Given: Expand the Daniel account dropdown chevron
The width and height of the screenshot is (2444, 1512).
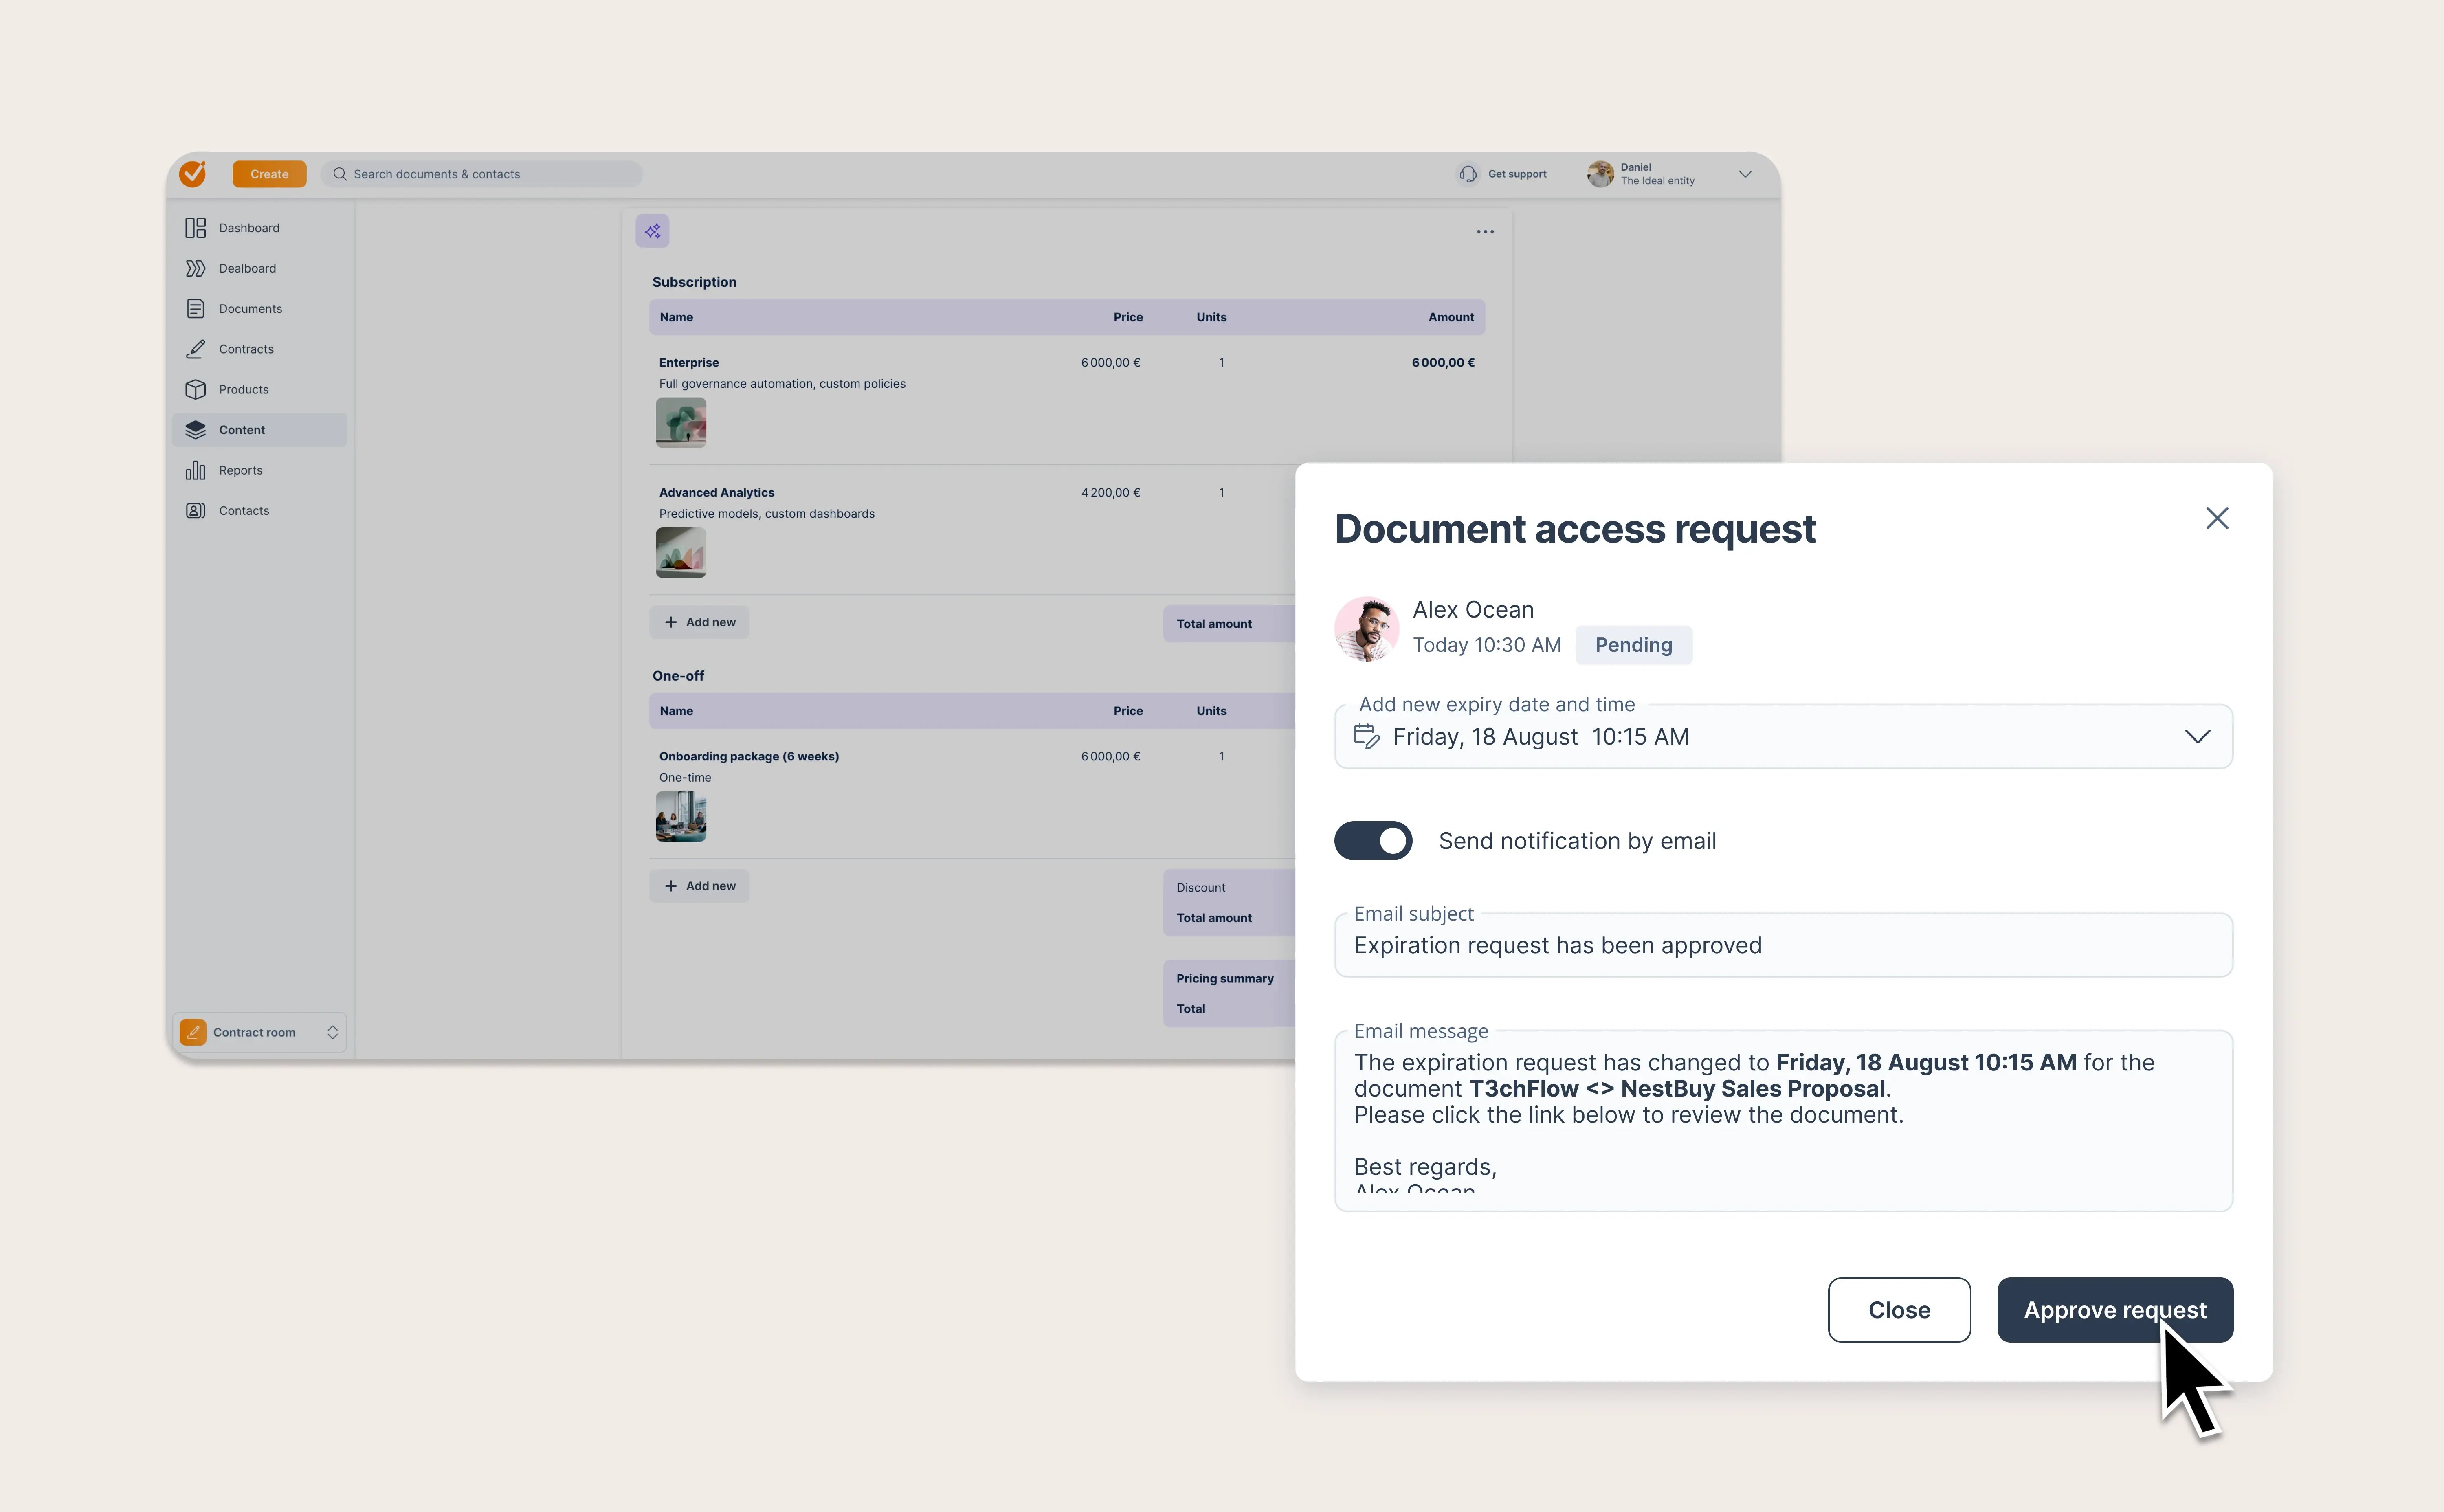Looking at the screenshot, I should coord(1745,174).
